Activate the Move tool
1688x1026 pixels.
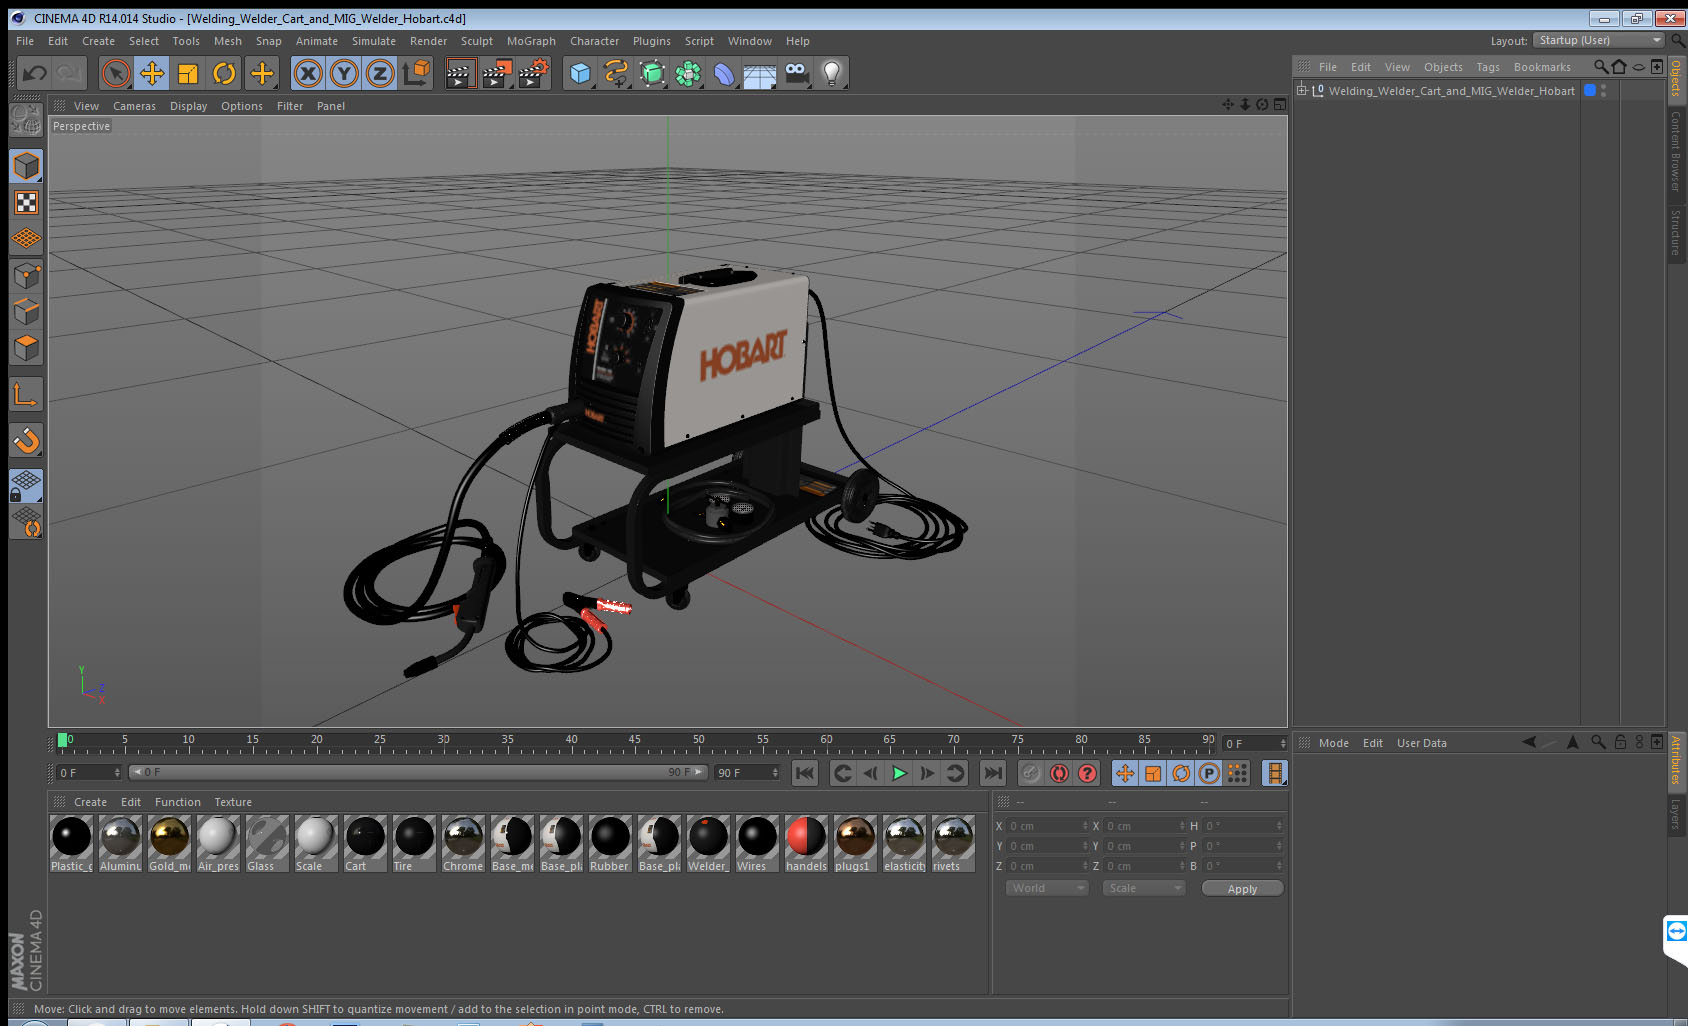152,73
